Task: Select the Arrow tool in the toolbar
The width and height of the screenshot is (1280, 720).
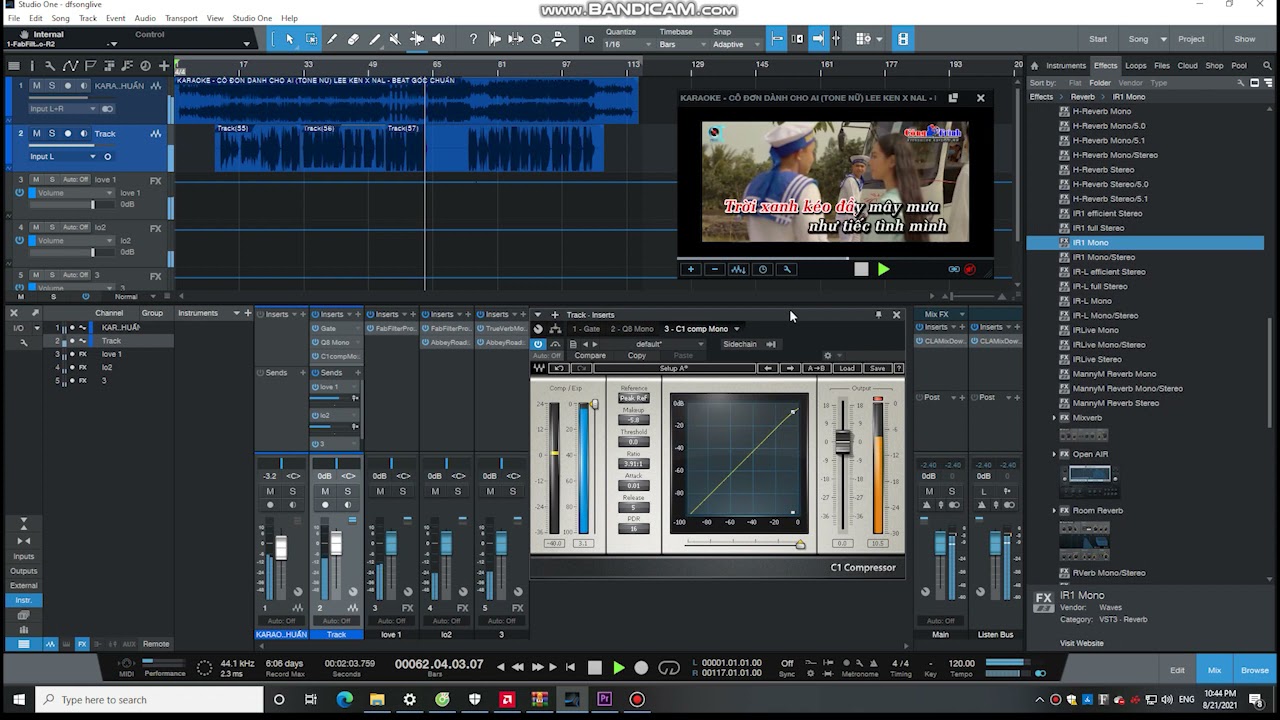Action: 290,39
